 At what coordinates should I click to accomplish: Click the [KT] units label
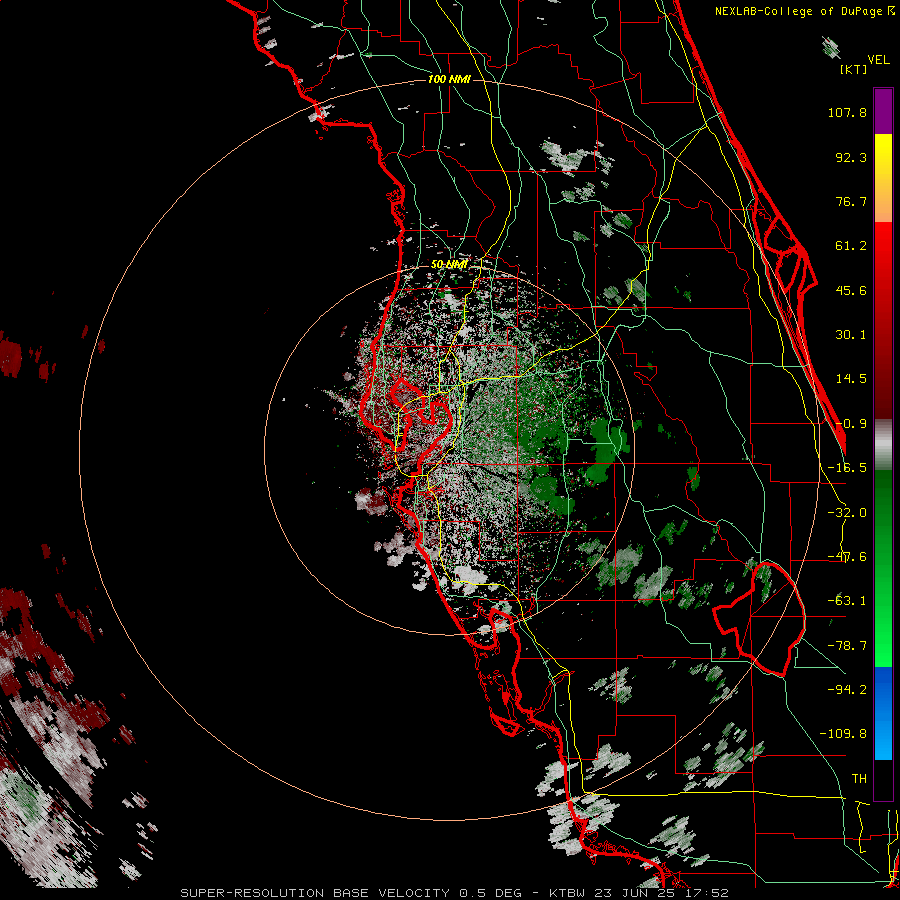coord(853,69)
